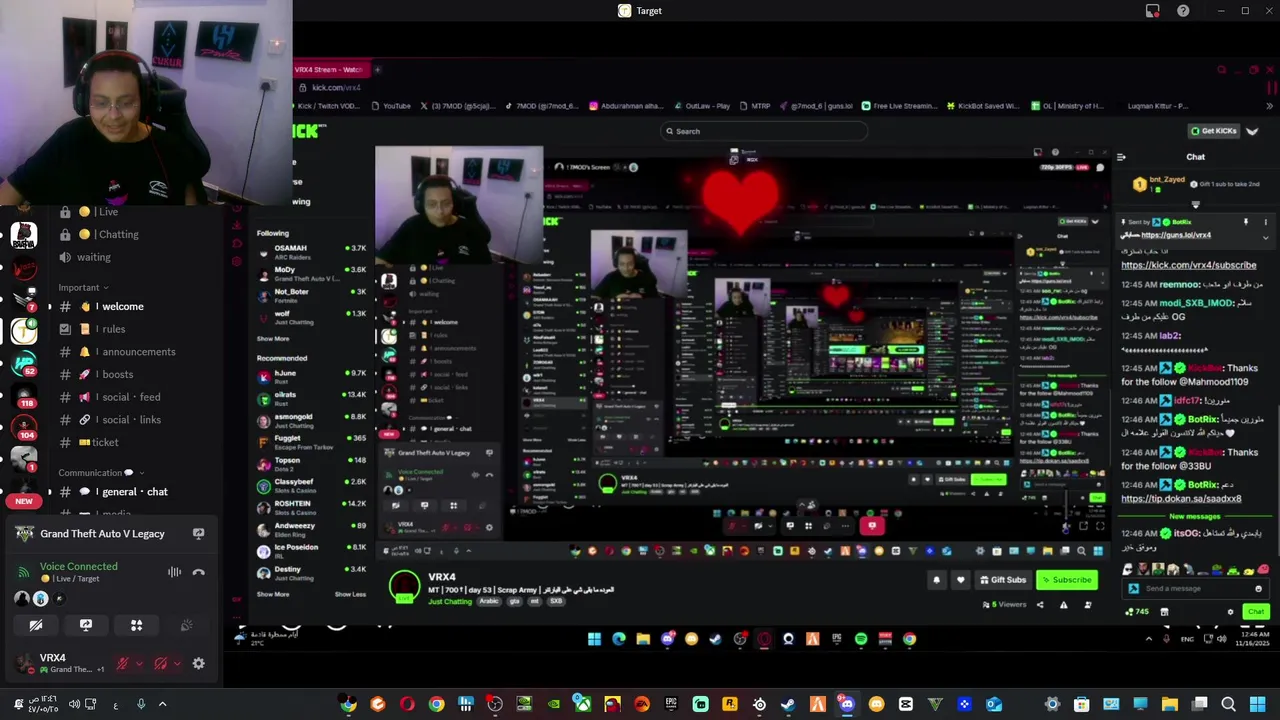This screenshot has width=1280, height=720.
Task: Open kick.com/vrx4/subscribe chat link
Action: point(1188,265)
